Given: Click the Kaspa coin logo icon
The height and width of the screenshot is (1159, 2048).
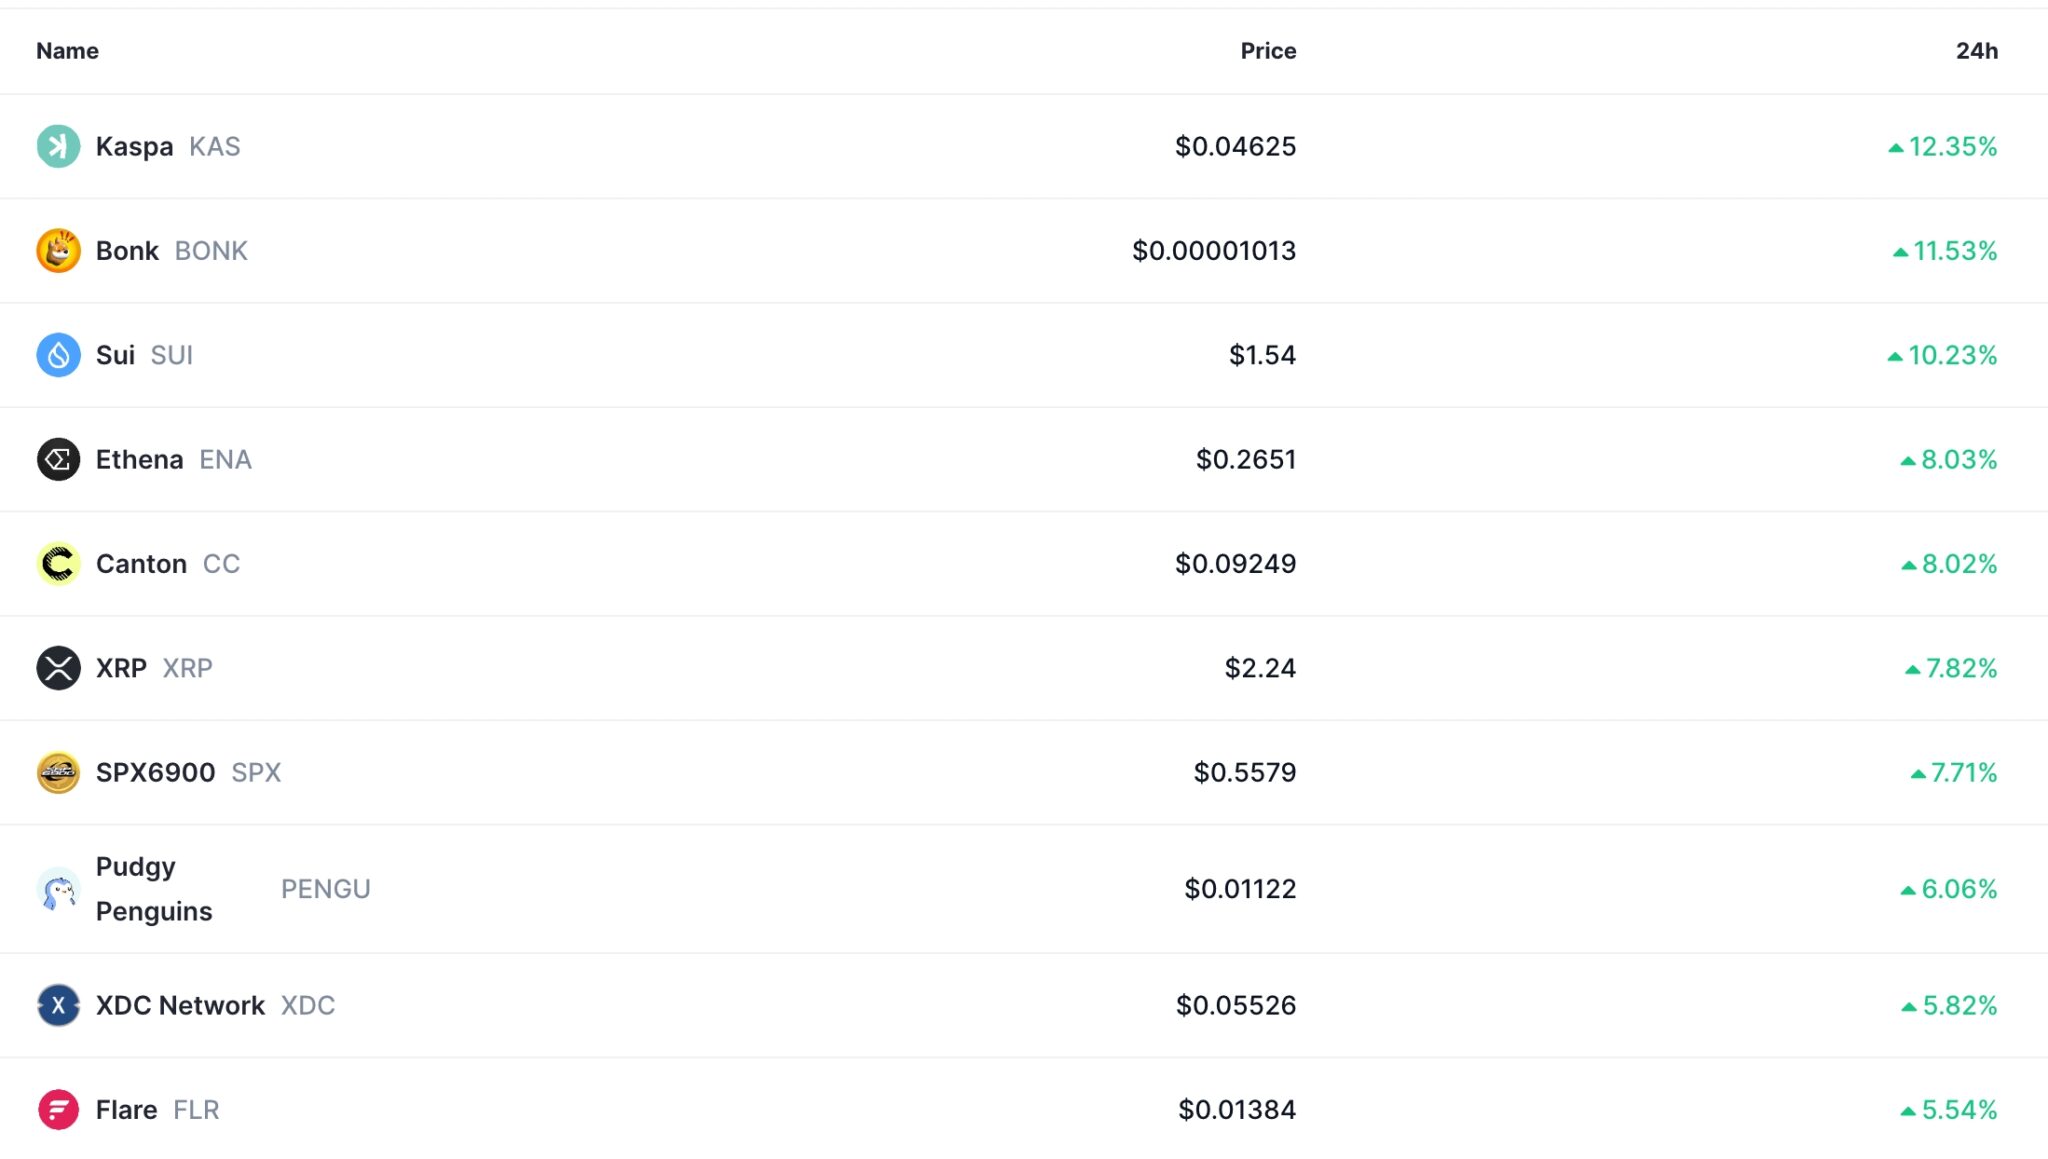Looking at the screenshot, I should coord(58,146).
